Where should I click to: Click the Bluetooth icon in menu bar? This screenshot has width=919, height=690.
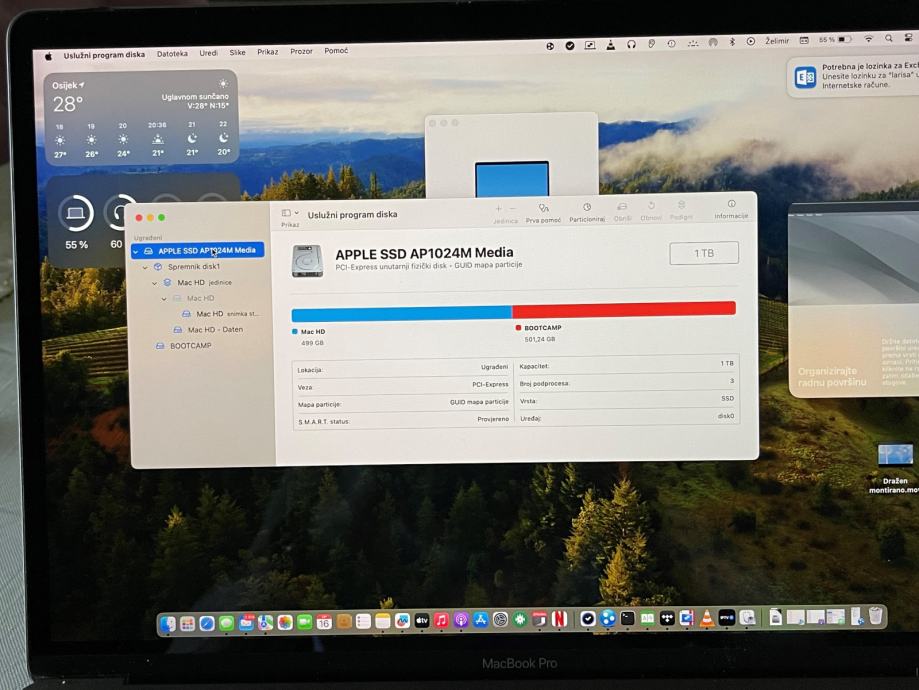[x=732, y=42]
